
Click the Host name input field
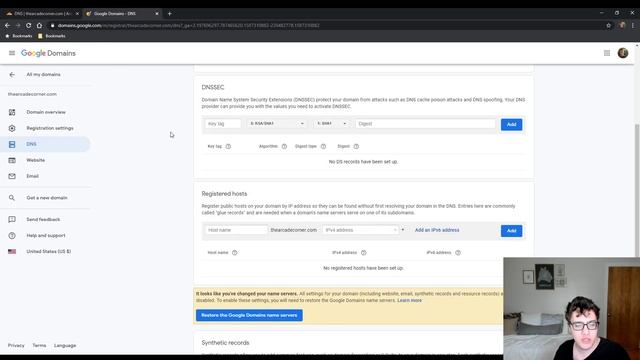[236, 230]
